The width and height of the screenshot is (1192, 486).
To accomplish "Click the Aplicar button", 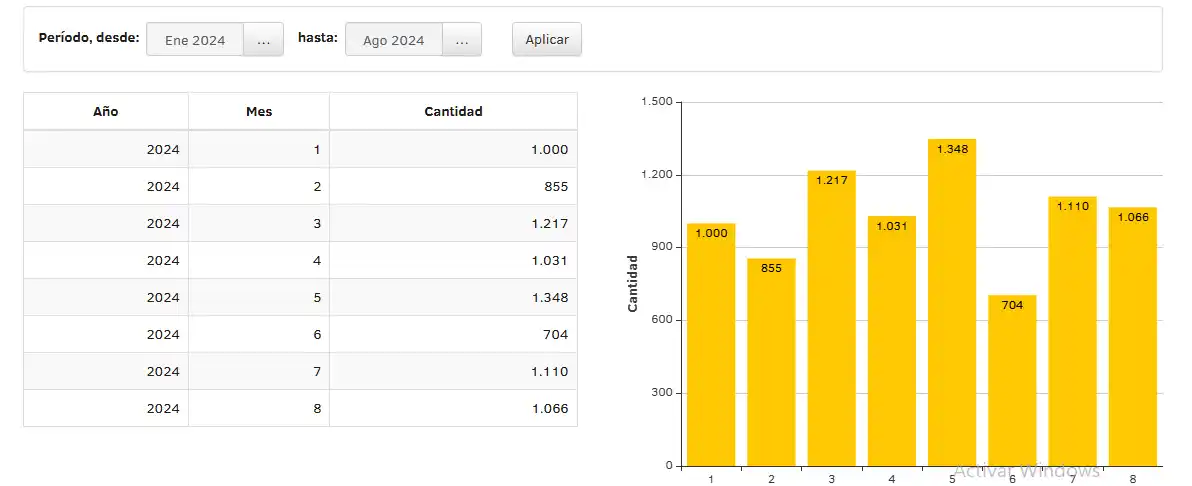I will (546, 40).
